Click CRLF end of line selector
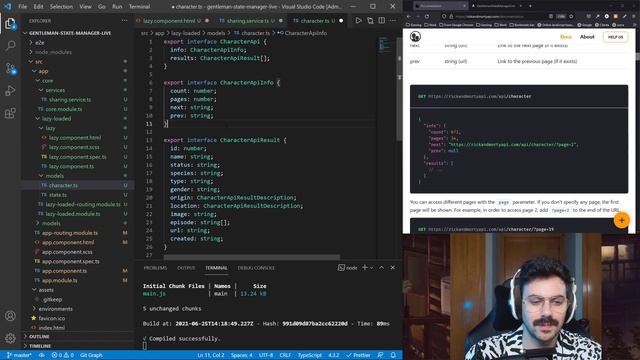Image resolution: width=640 pixels, height=360 pixels. 285,355
